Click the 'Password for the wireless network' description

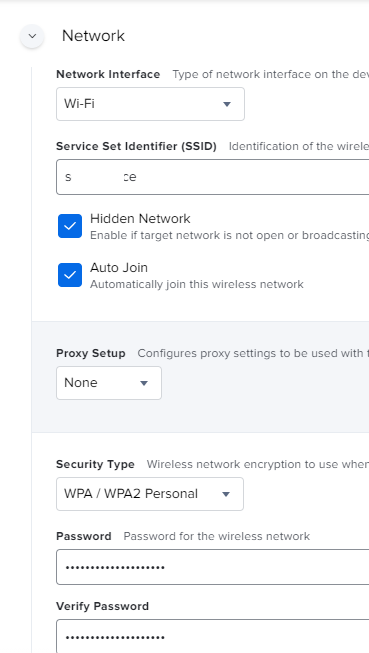[217, 536]
